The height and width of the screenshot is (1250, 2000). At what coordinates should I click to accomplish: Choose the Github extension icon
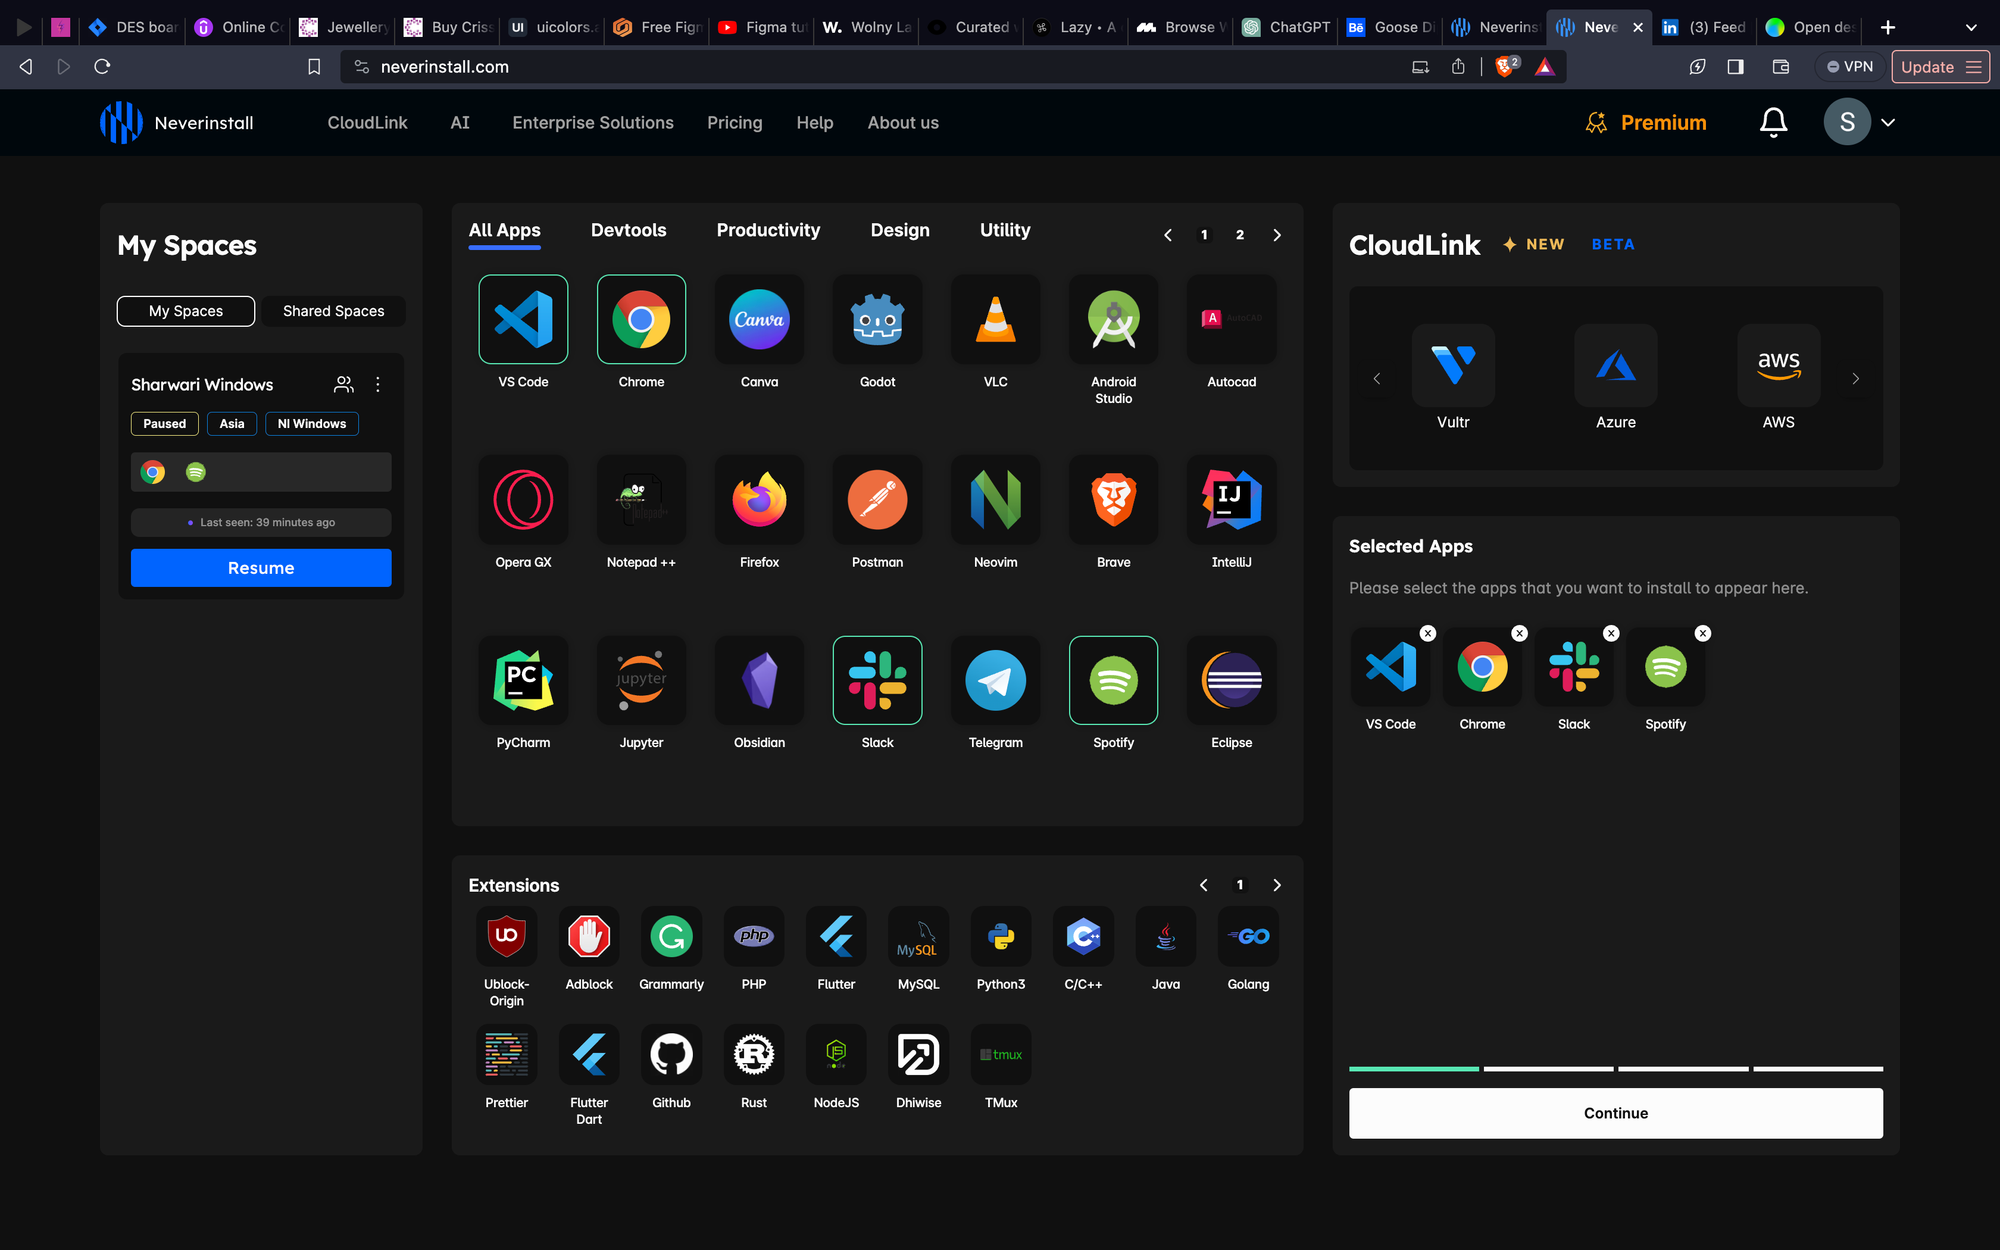pos(671,1055)
